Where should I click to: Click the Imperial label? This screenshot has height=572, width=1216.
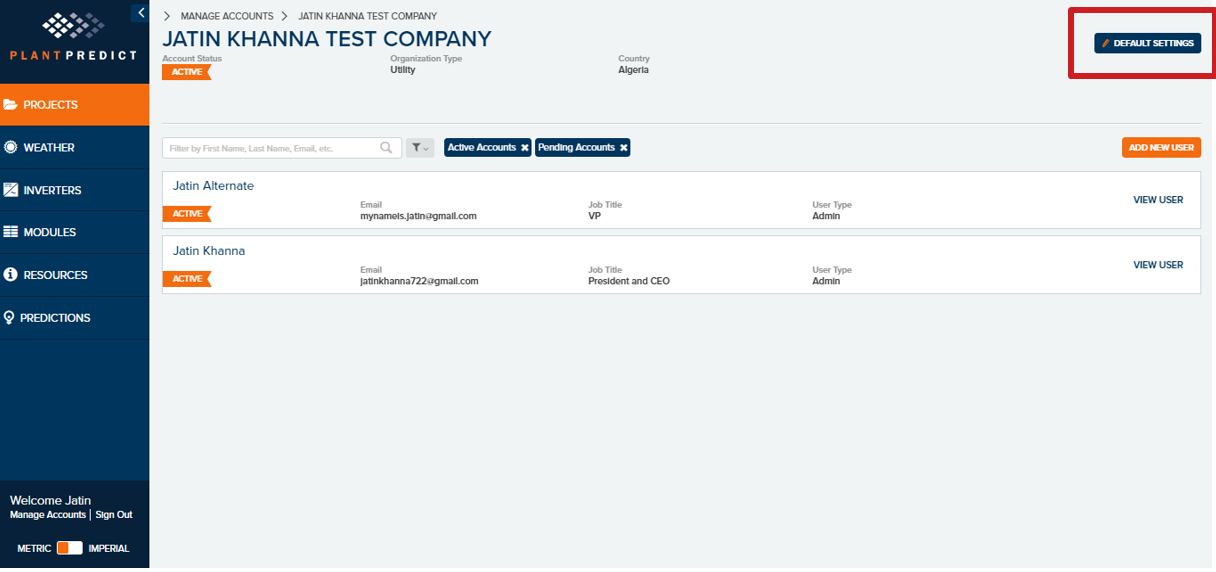click(109, 549)
